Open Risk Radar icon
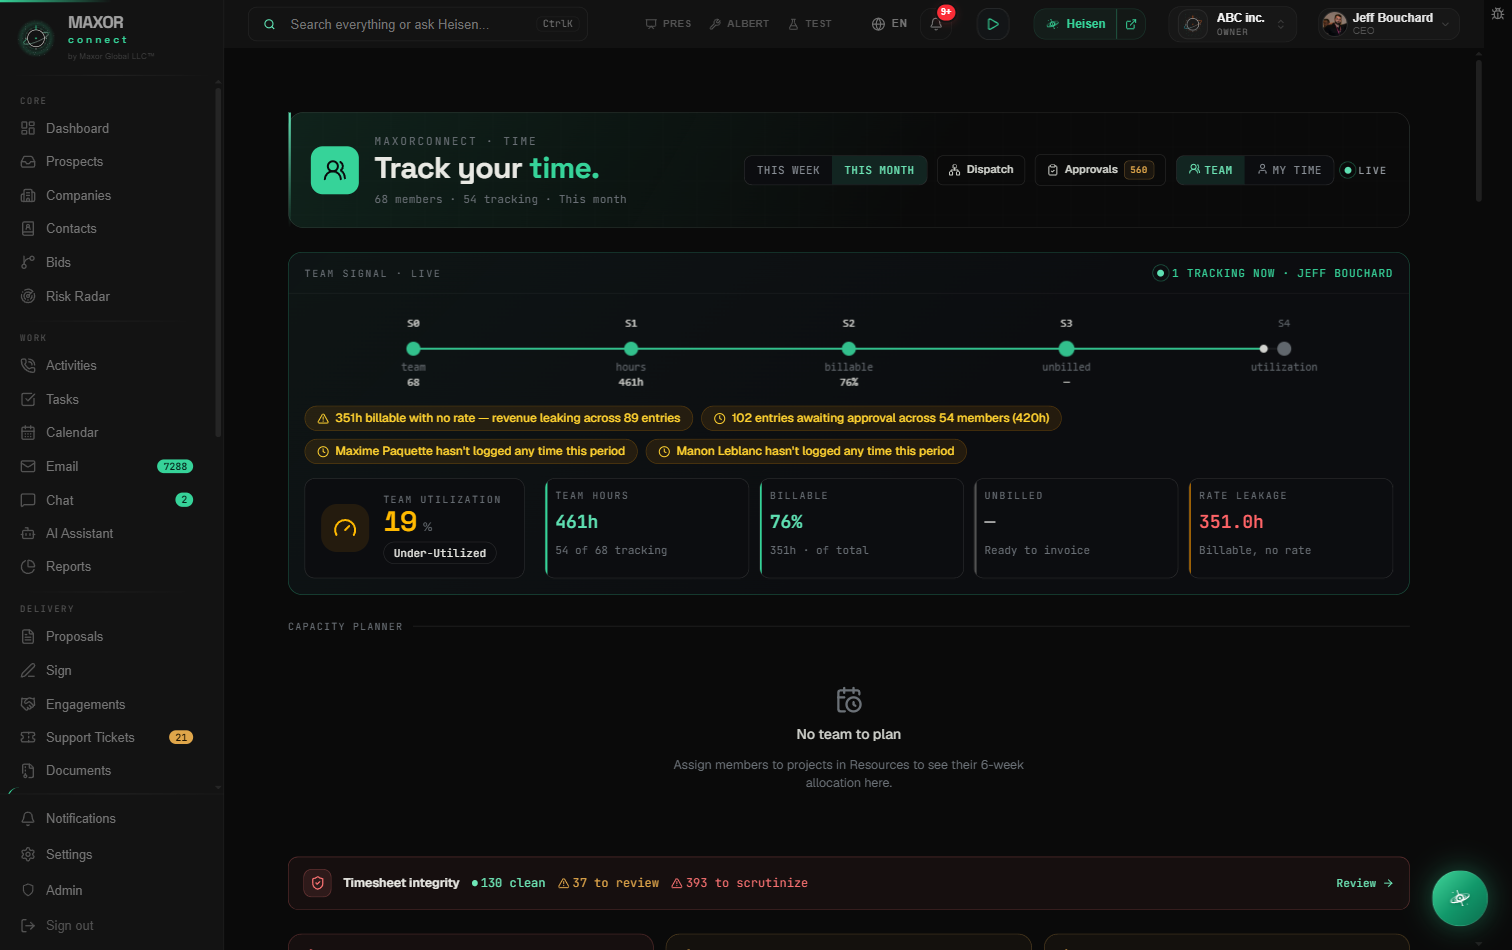This screenshot has height=950, width=1512. point(28,296)
